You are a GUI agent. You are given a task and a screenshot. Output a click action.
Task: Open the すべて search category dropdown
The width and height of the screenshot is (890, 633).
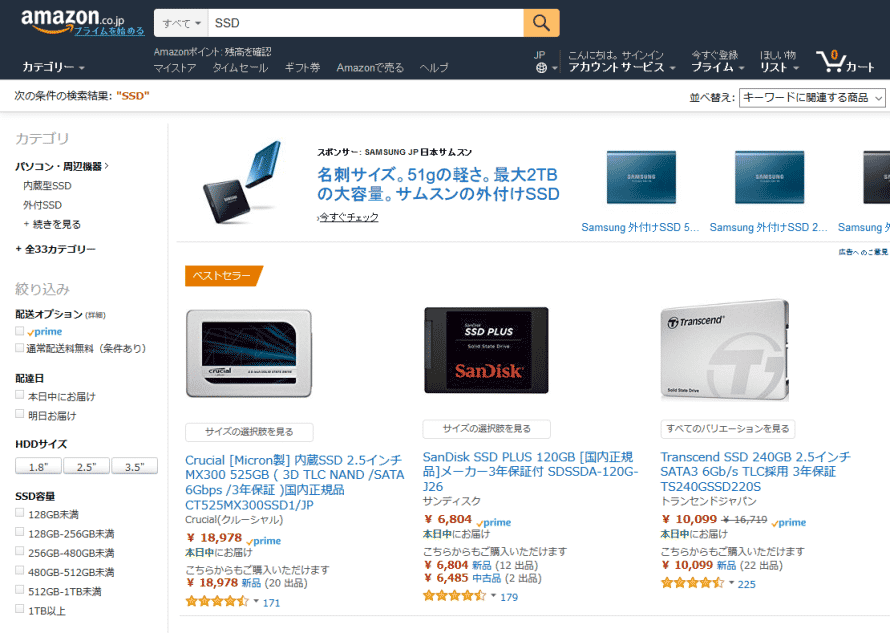click(182, 23)
